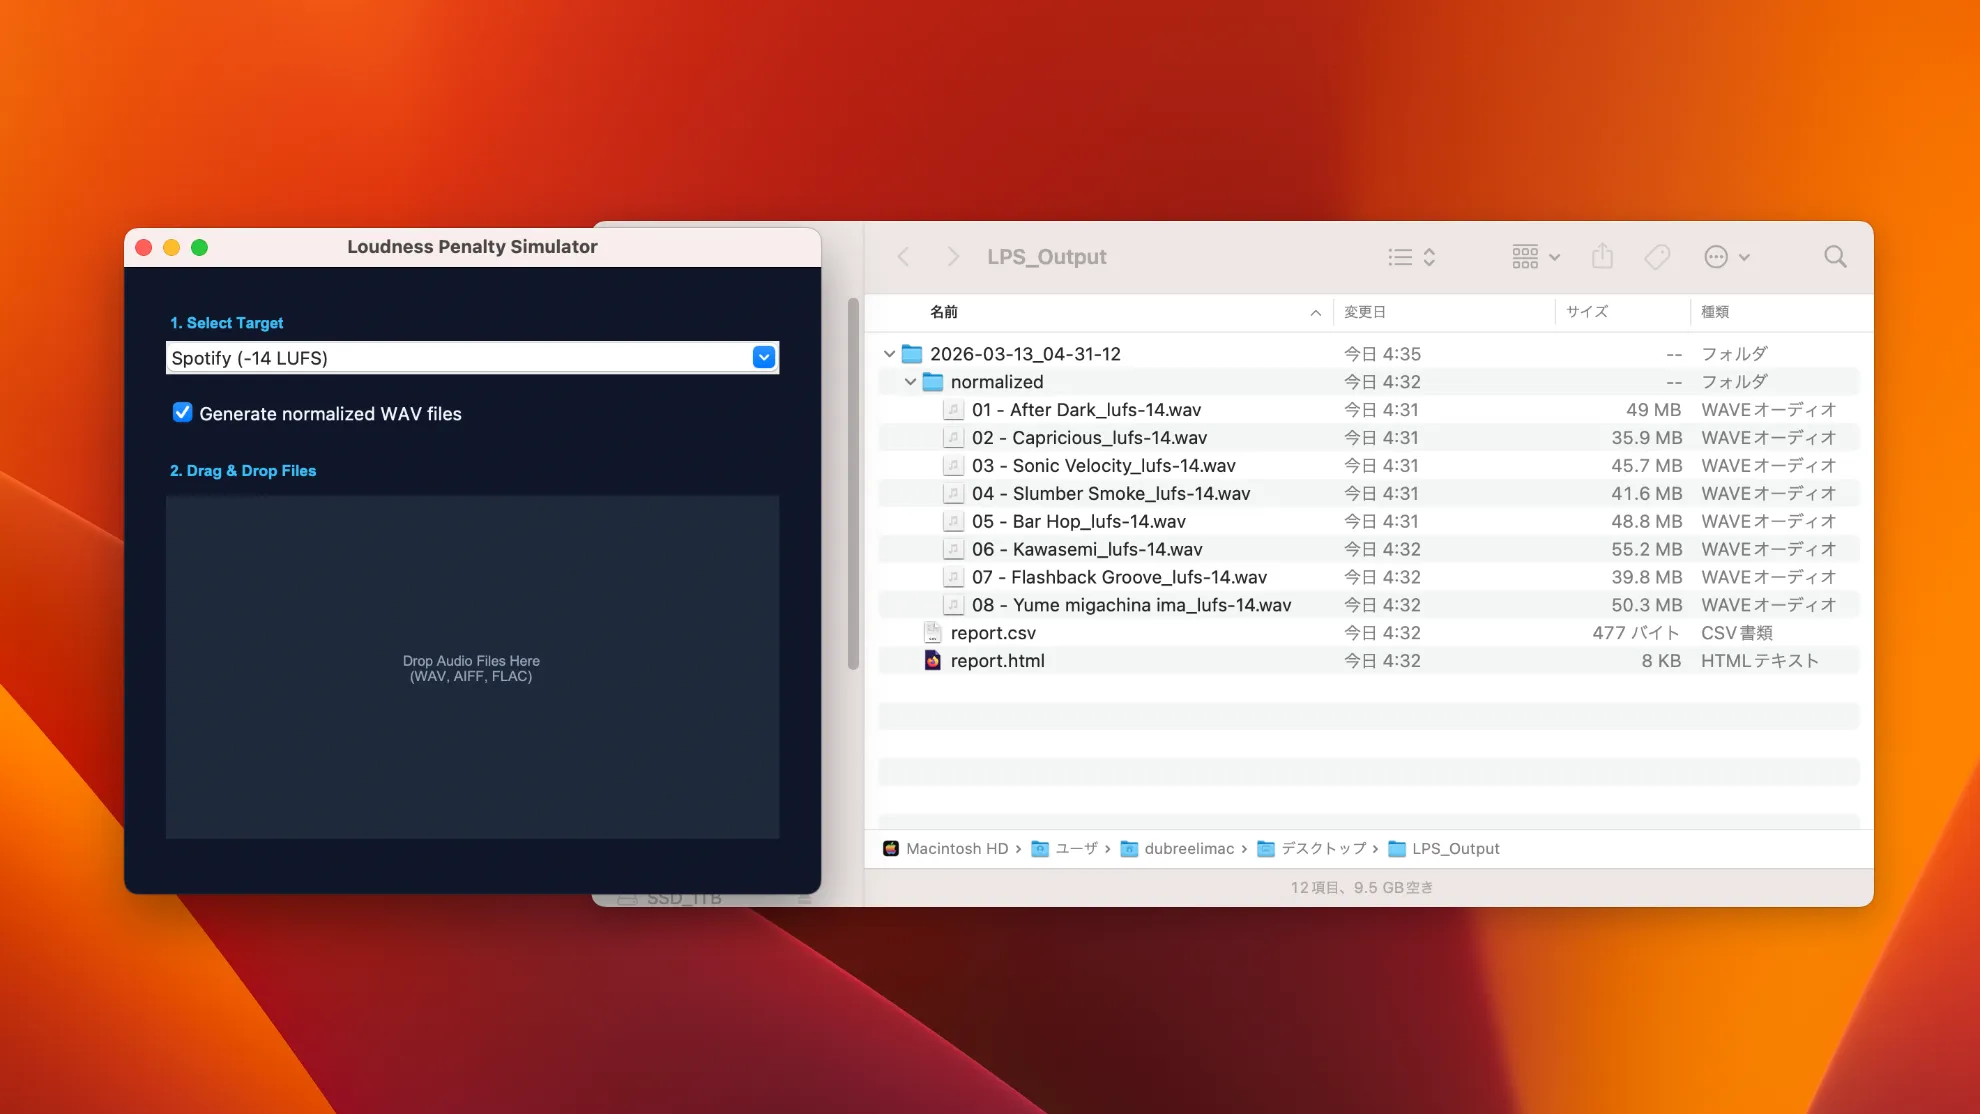Collapse the normalized folder
Image resolution: width=1980 pixels, height=1114 pixels.
(x=910, y=381)
